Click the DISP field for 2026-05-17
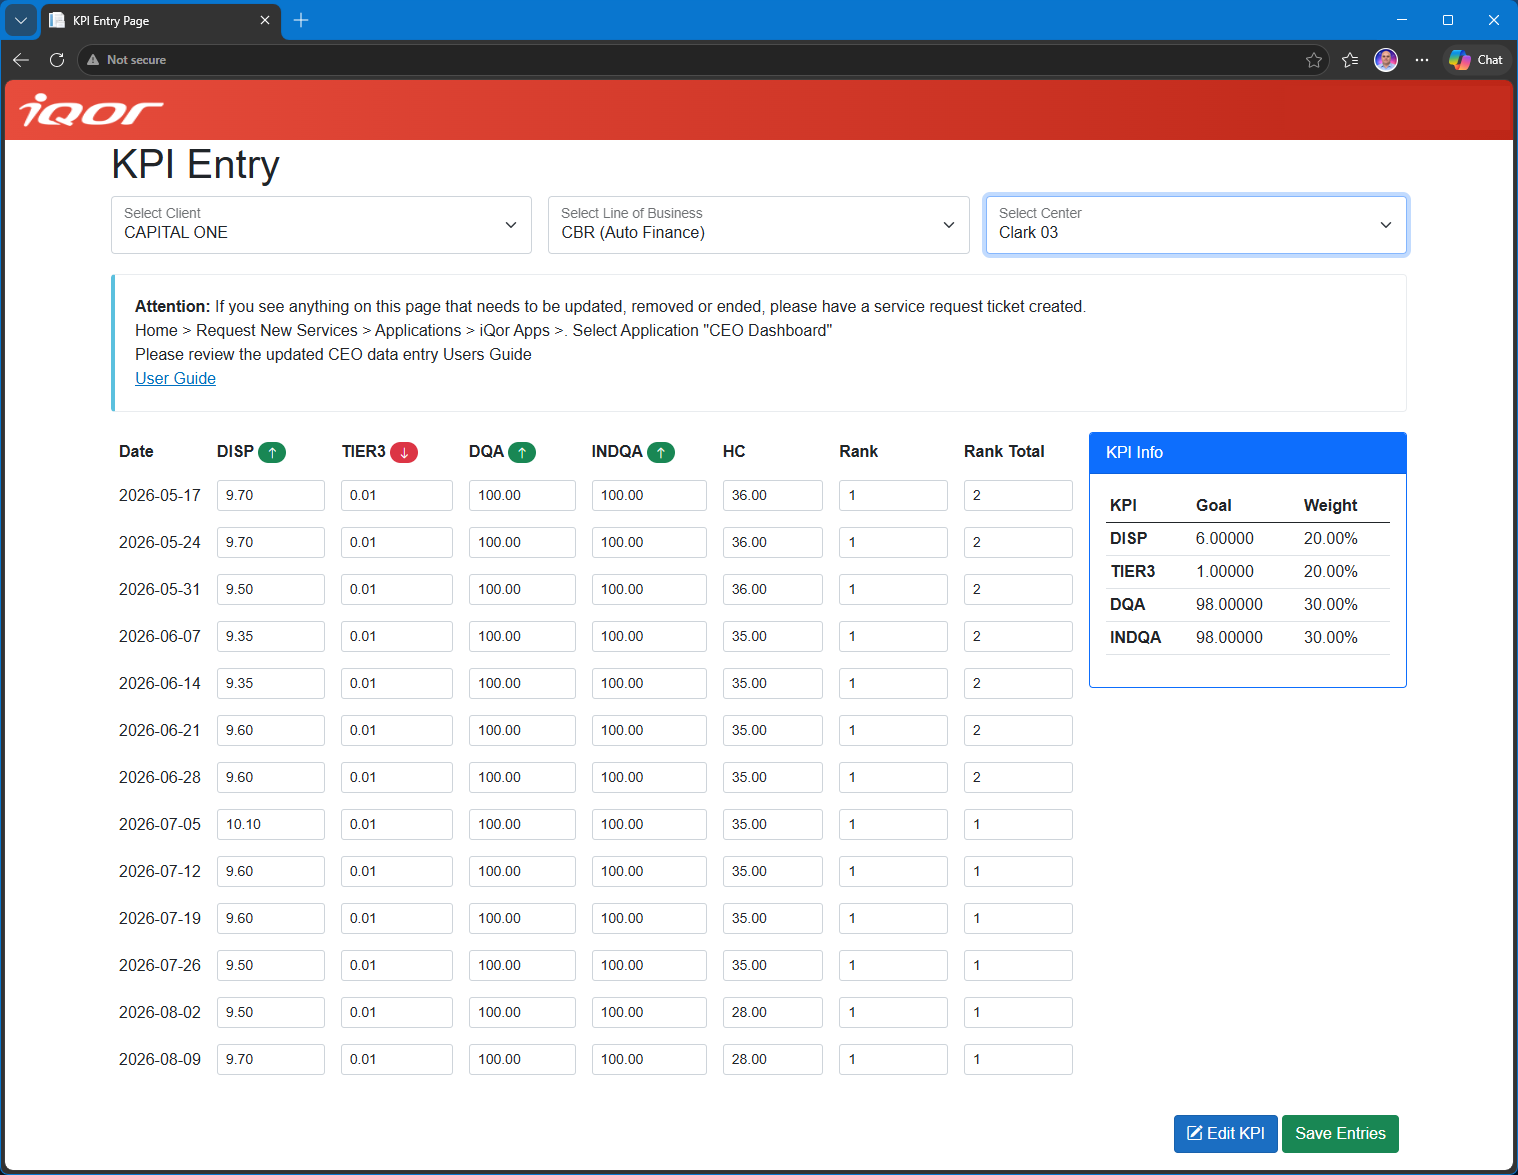 [x=271, y=495]
